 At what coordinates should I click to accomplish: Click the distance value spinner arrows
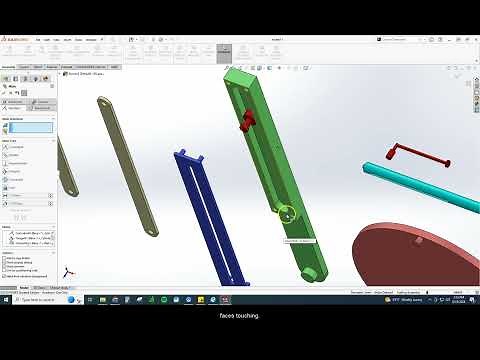coord(51,195)
